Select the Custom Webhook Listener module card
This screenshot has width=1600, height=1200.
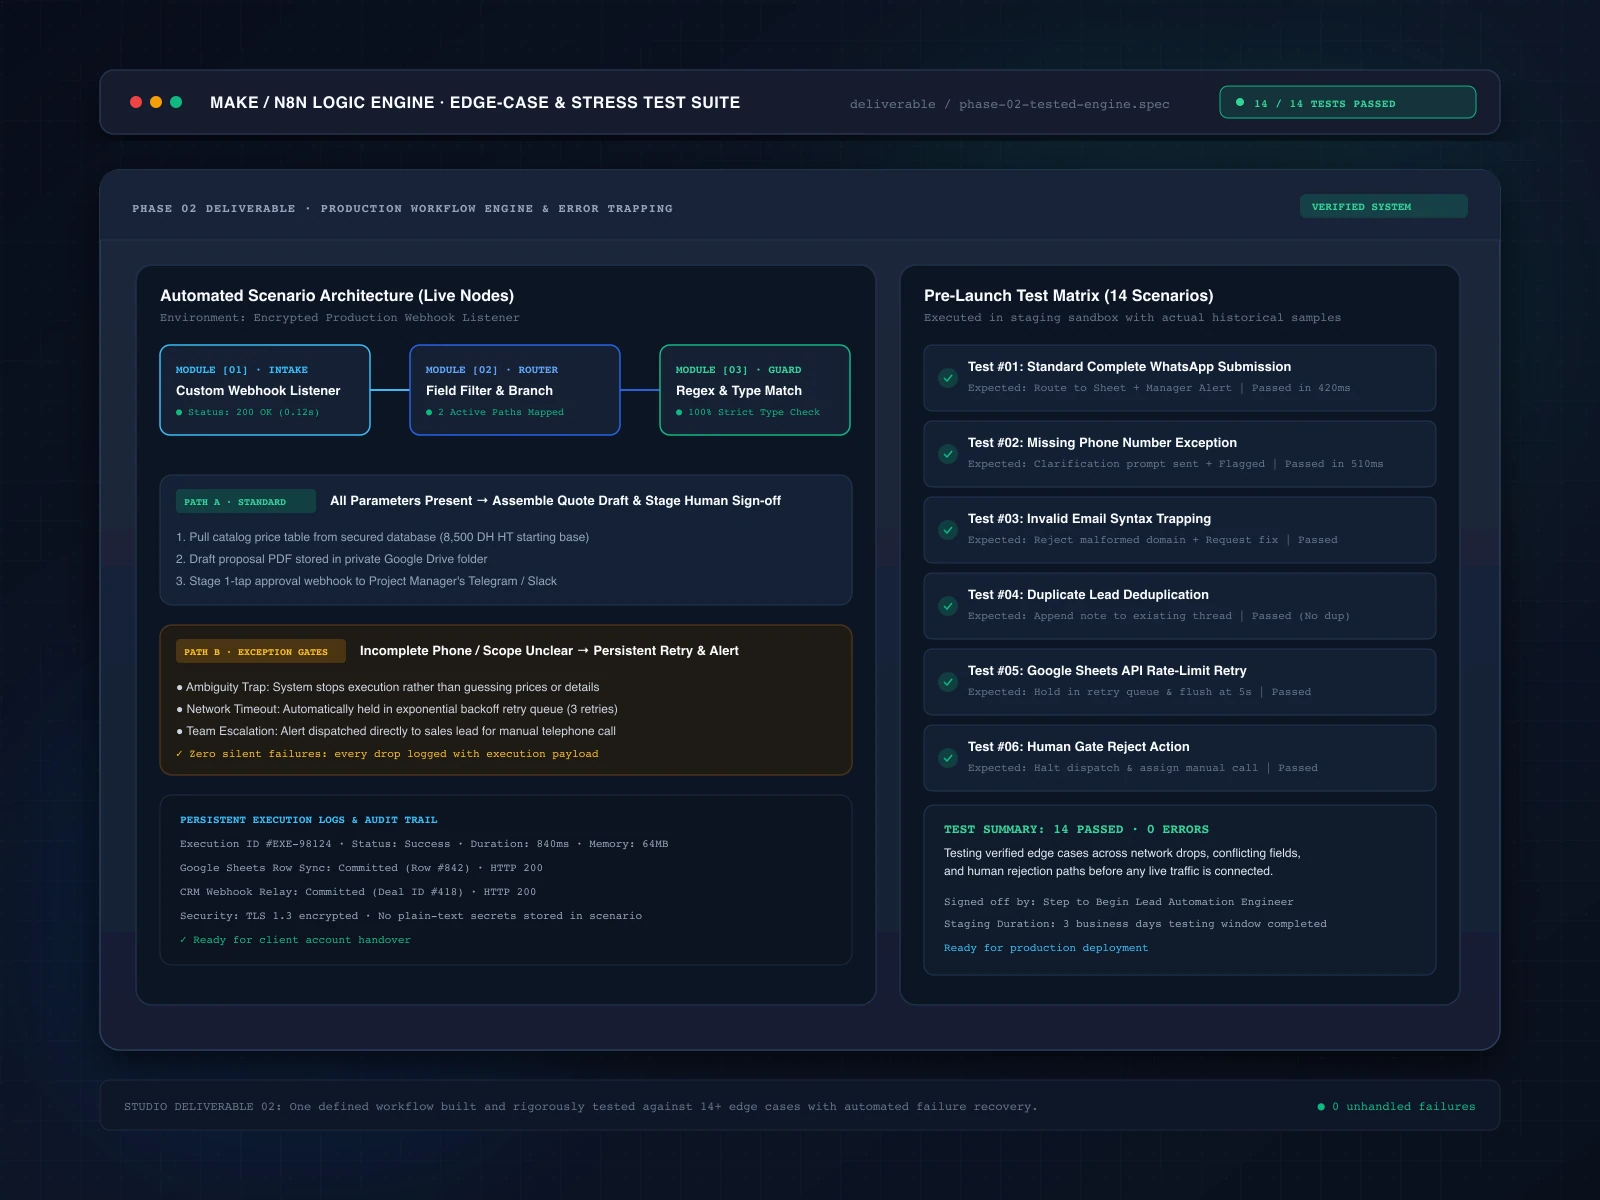tap(265, 390)
